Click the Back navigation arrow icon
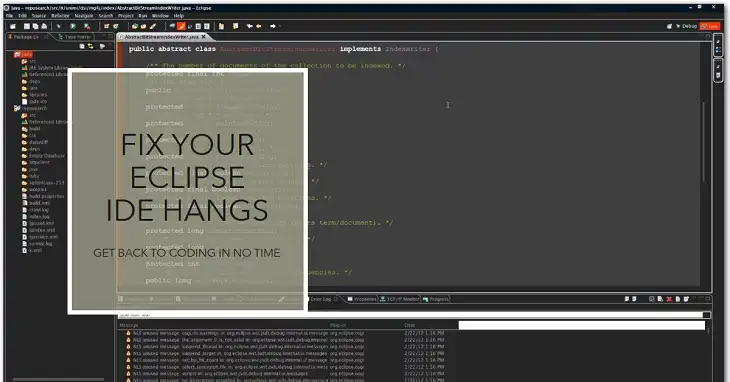The image size is (730, 382). click(250, 27)
